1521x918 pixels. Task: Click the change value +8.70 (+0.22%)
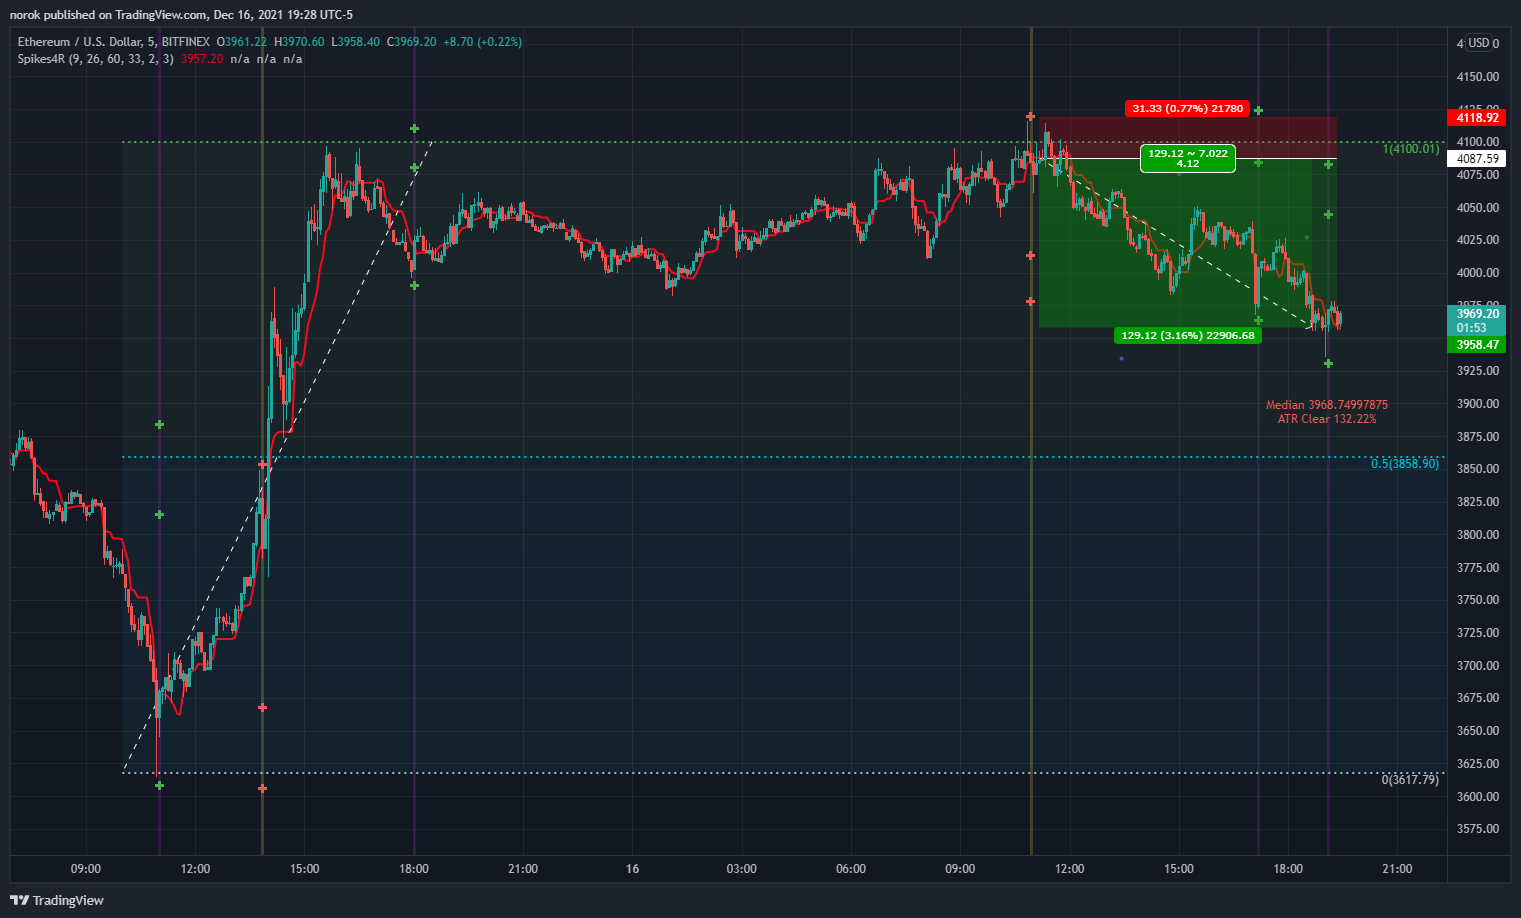pos(483,42)
